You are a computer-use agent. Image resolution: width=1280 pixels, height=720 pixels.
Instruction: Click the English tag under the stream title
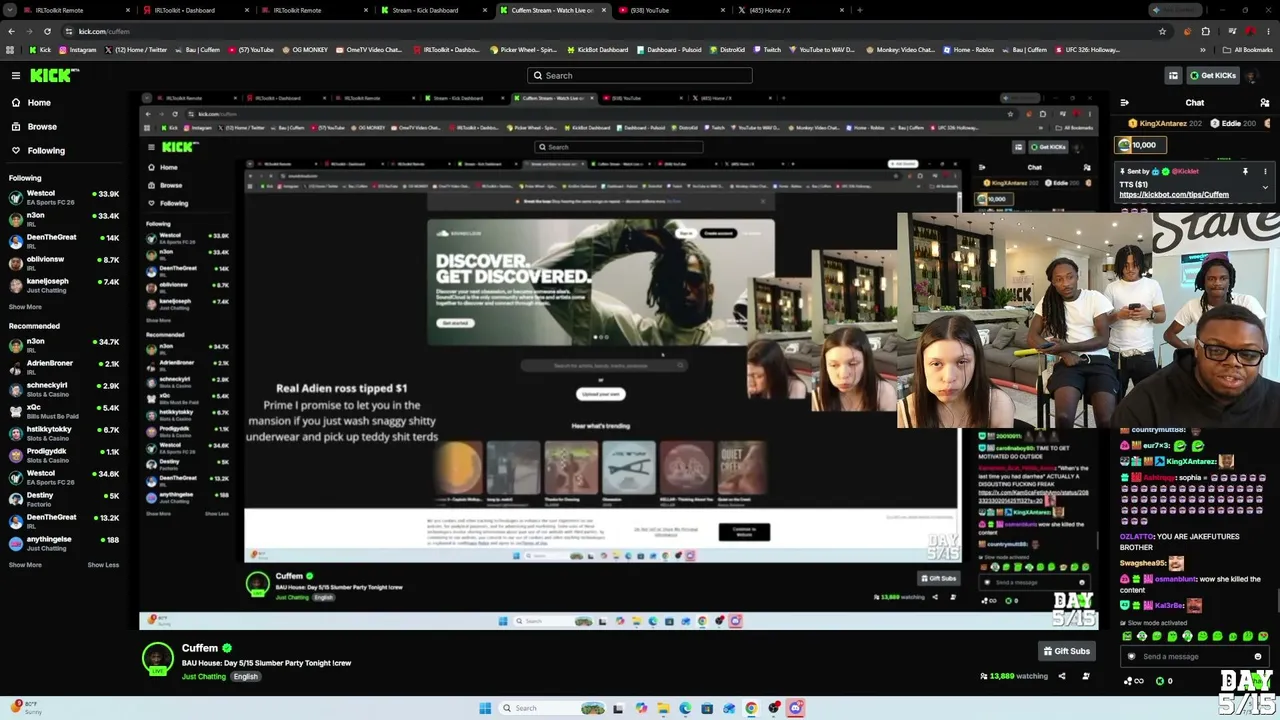[x=246, y=677]
